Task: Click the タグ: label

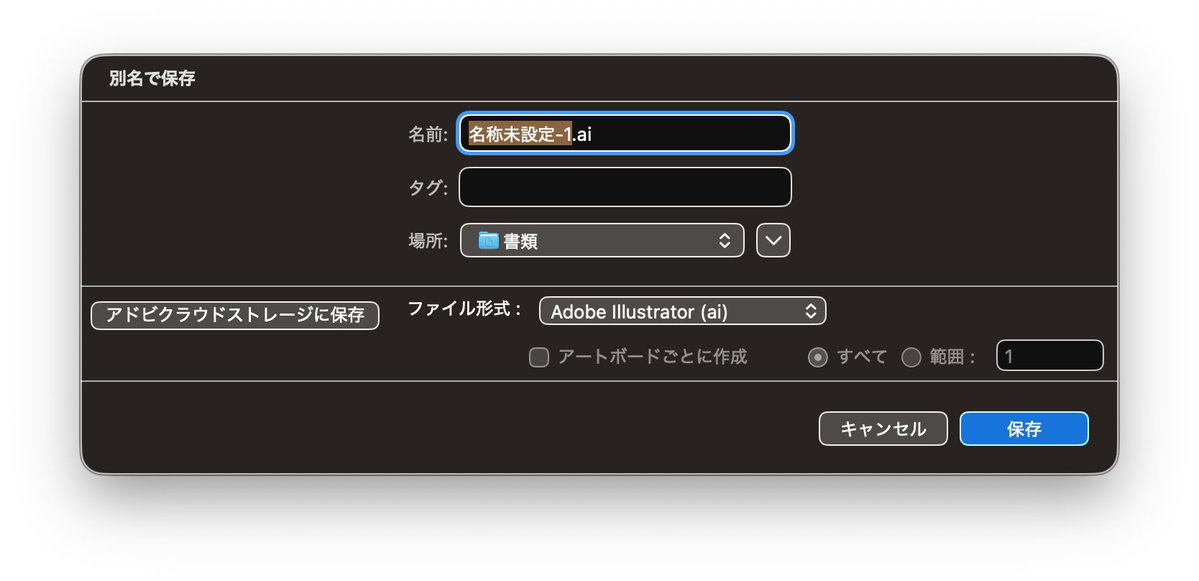Action: 428,188
